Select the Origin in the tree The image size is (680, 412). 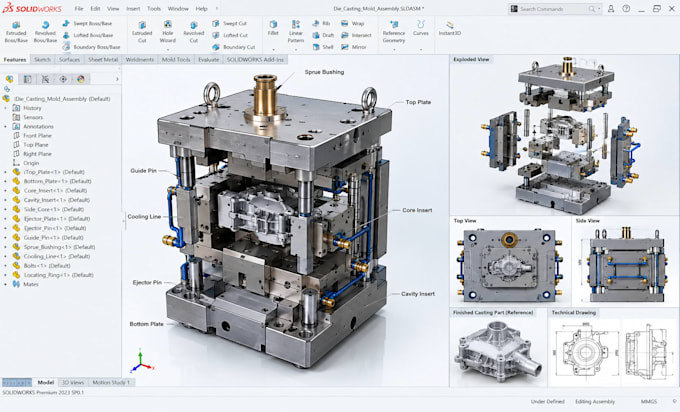tap(26, 163)
